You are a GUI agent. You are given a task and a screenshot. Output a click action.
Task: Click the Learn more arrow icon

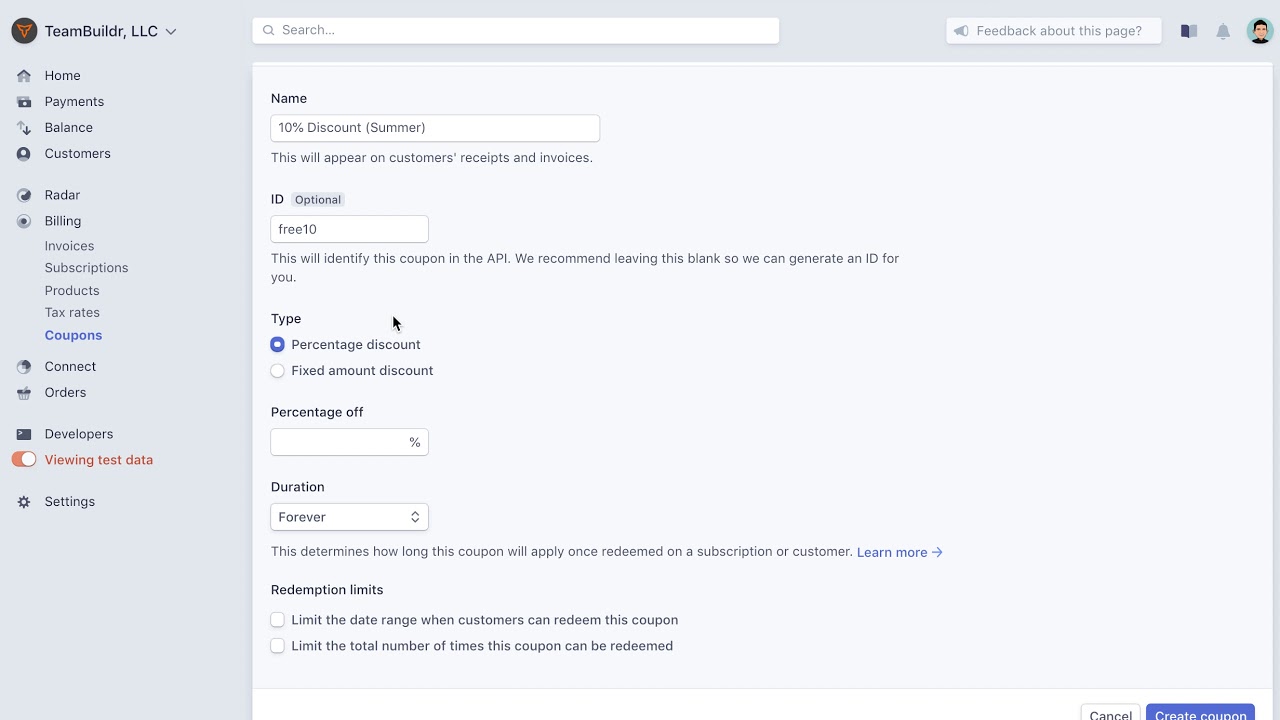pyautogui.click(x=937, y=552)
